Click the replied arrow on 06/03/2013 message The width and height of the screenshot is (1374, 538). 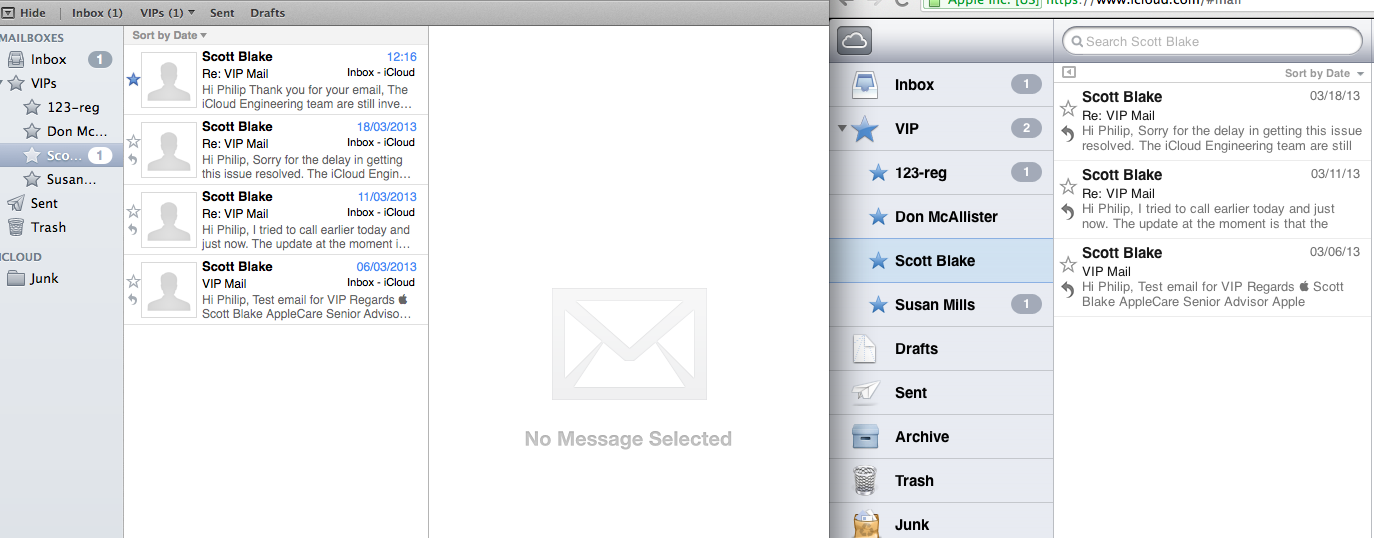[x=133, y=299]
